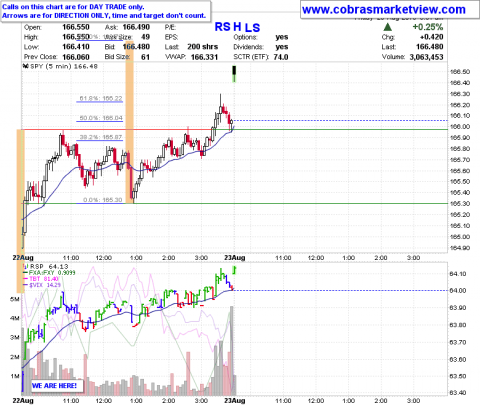Click the 50.0% Fibonacci level label
This screenshot has height=406, width=480.
pos(101,118)
